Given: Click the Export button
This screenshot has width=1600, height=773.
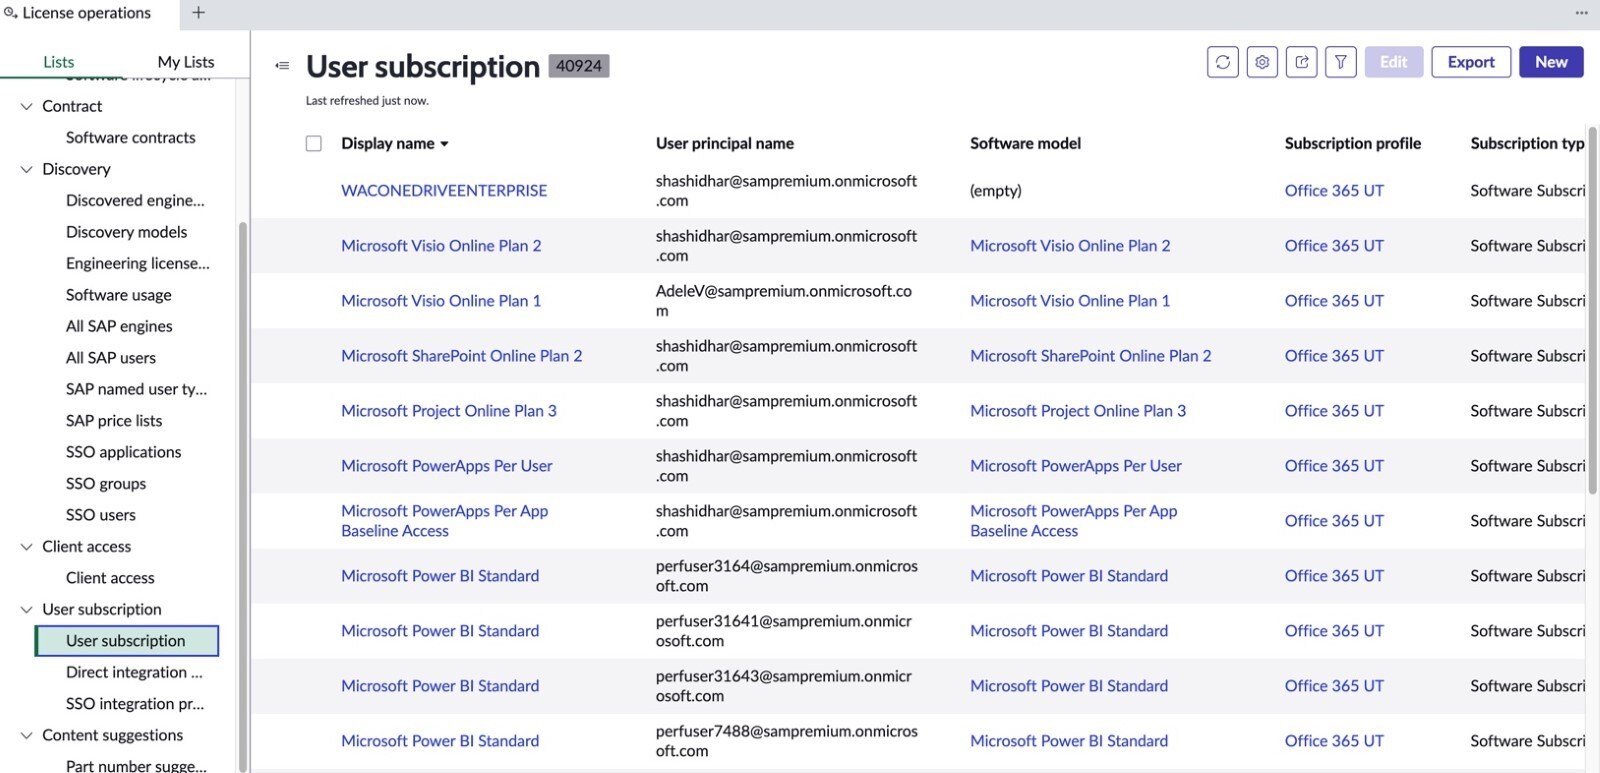Looking at the screenshot, I should tap(1471, 62).
